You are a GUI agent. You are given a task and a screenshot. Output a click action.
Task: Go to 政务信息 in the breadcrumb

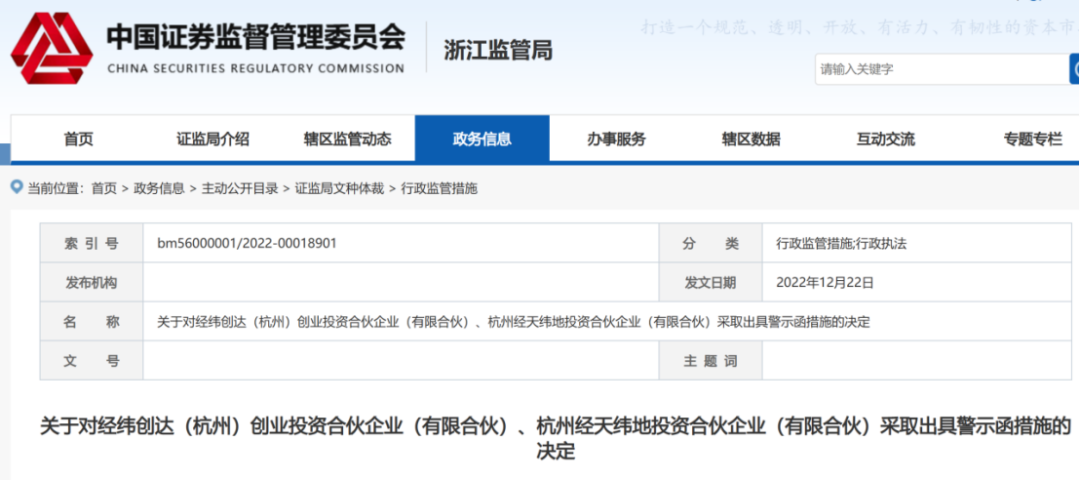(158, 189)
